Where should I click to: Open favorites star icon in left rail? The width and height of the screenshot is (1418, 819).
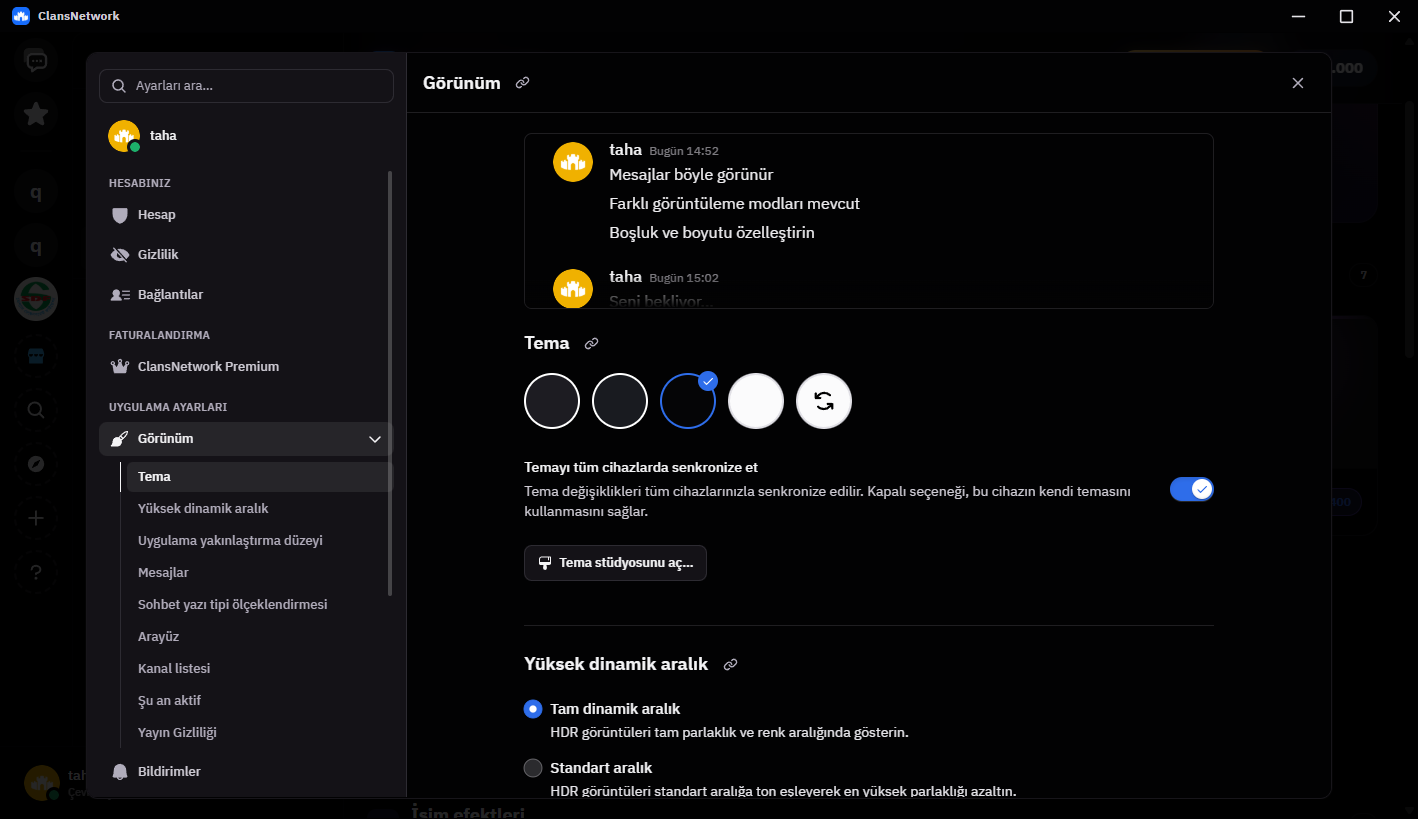coord(36,114)
